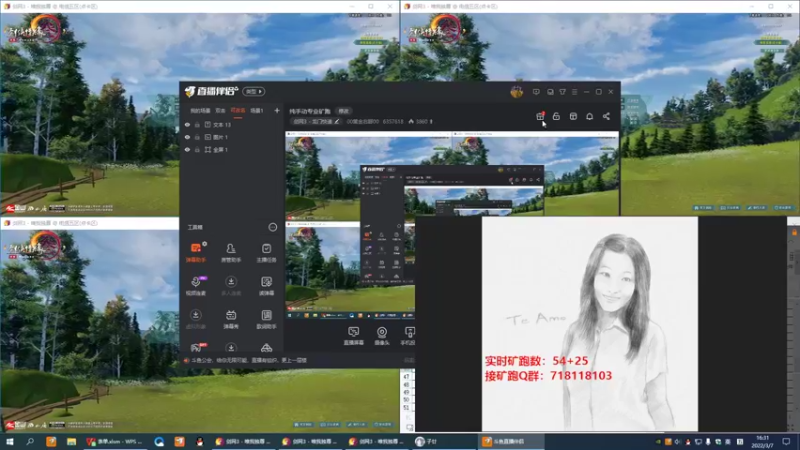Toggle visibility of 全屏 1 layer
800x450 pixels.
pyautogui.click(x=187, y=149)
